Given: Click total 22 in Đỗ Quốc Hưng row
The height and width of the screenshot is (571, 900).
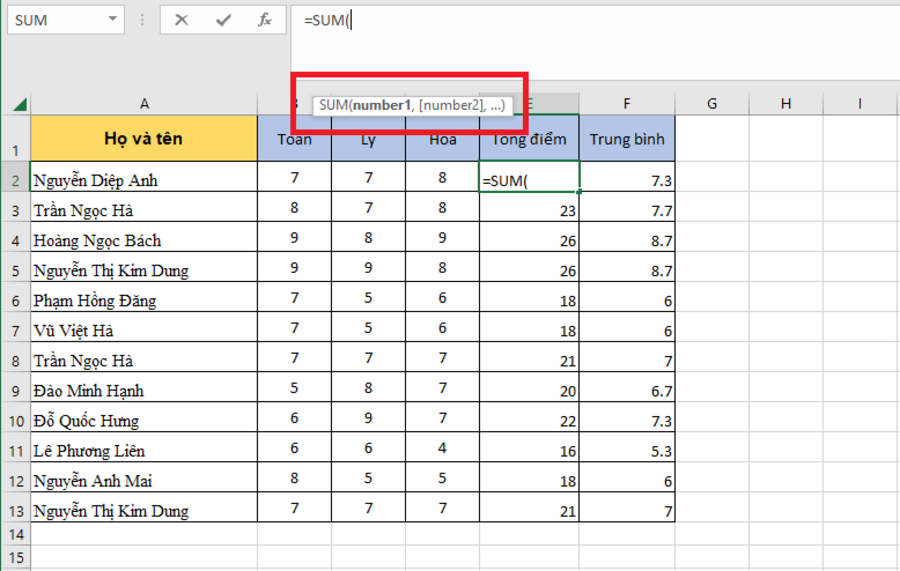Looking at the screenshot, I should pos(529,417).
